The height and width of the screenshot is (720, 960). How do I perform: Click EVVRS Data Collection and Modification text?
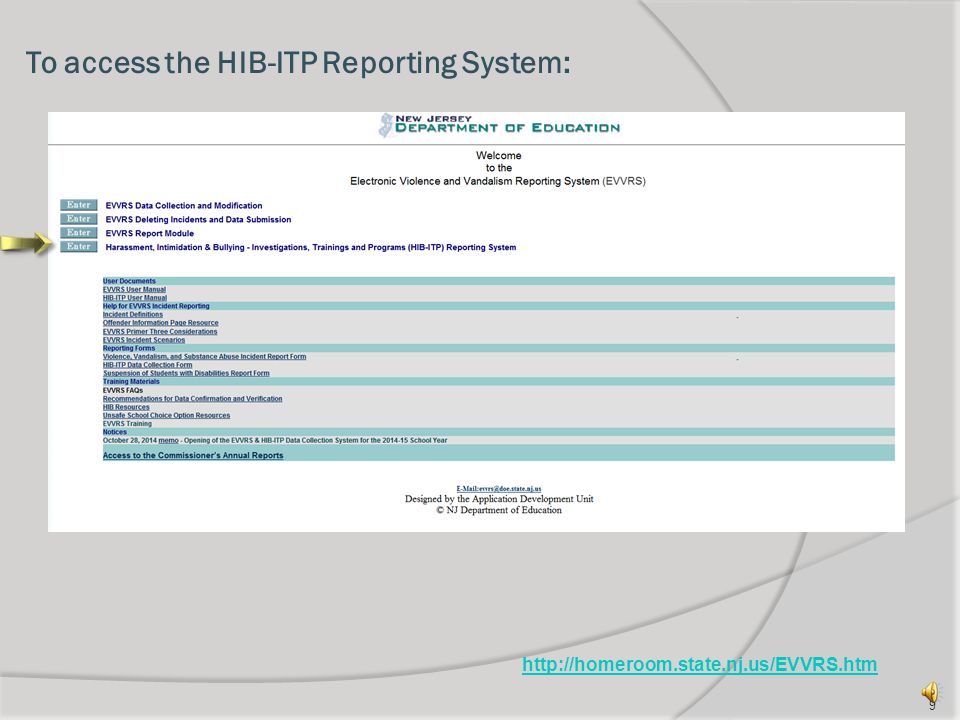click(x=184, y=206)
